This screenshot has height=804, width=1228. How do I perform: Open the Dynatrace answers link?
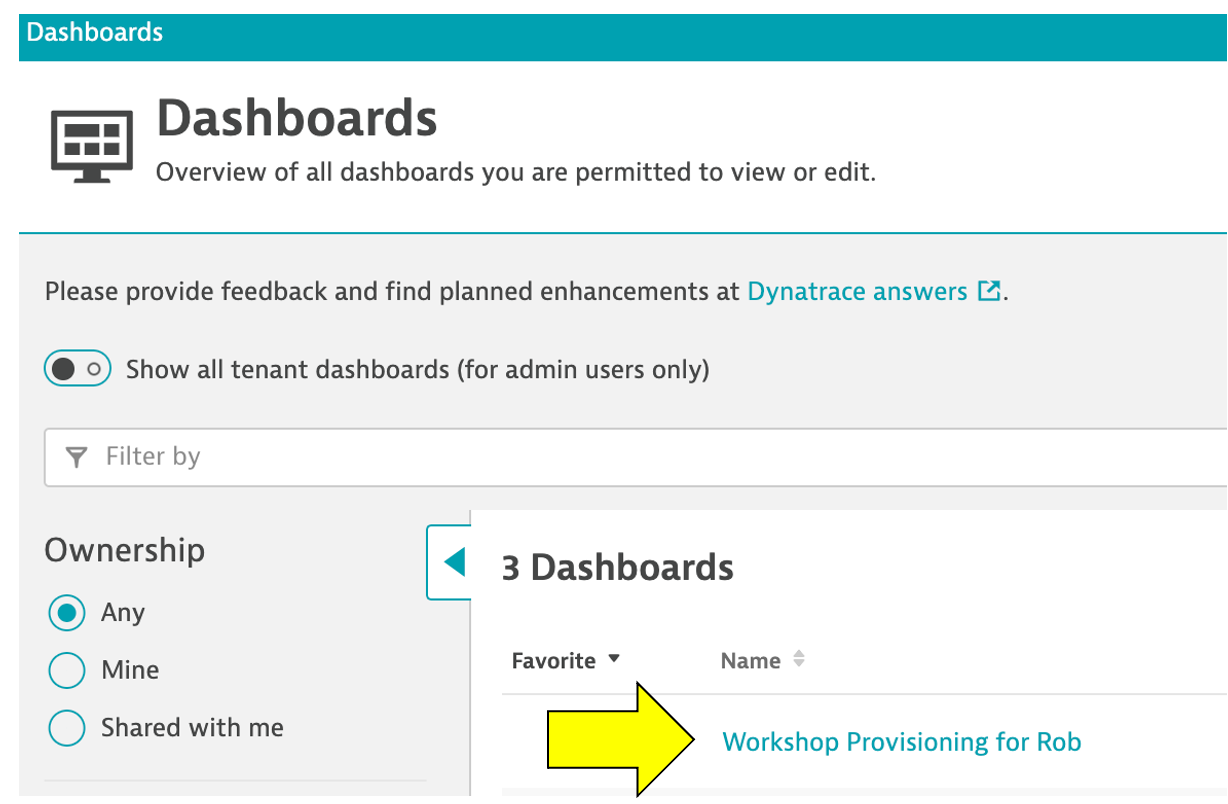pos(857,292)
